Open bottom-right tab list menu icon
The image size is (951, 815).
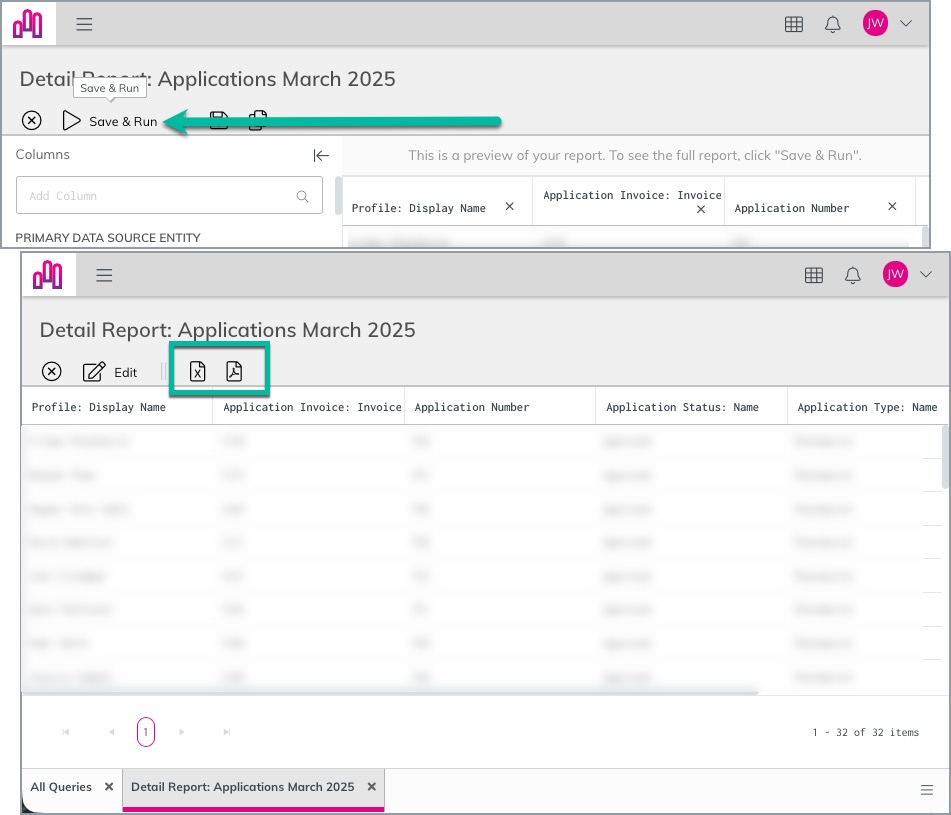926,790
